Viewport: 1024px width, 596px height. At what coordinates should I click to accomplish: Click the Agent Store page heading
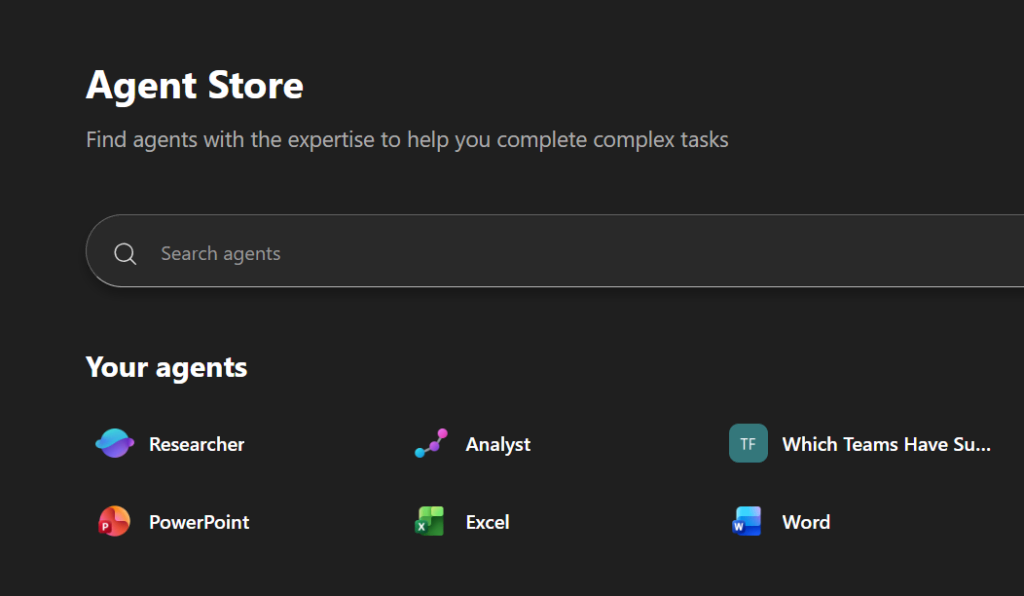coord(194,86)
